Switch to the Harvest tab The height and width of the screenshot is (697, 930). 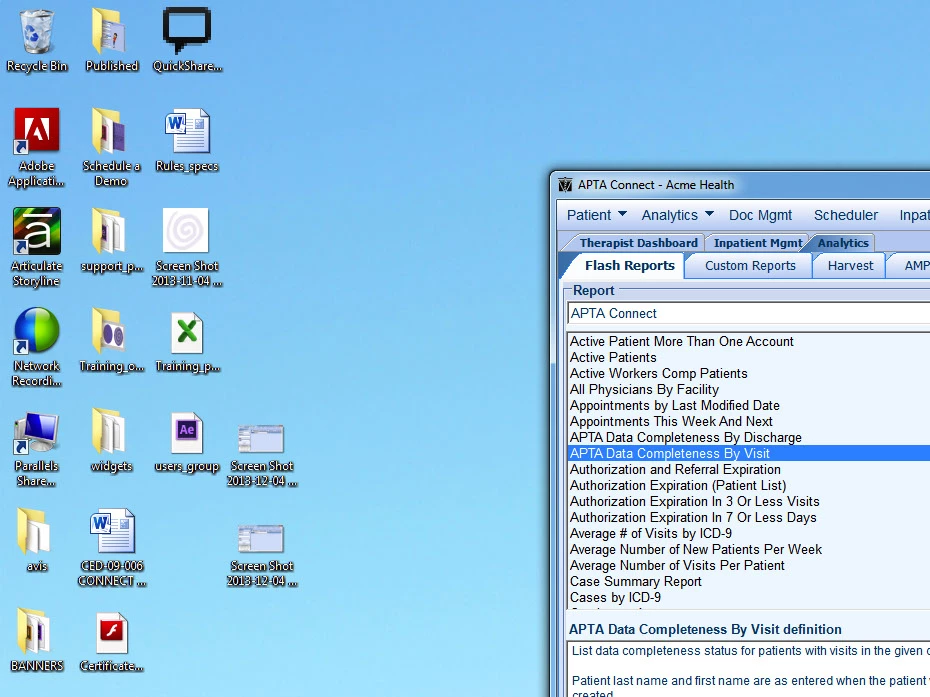[x=850, y=266]
